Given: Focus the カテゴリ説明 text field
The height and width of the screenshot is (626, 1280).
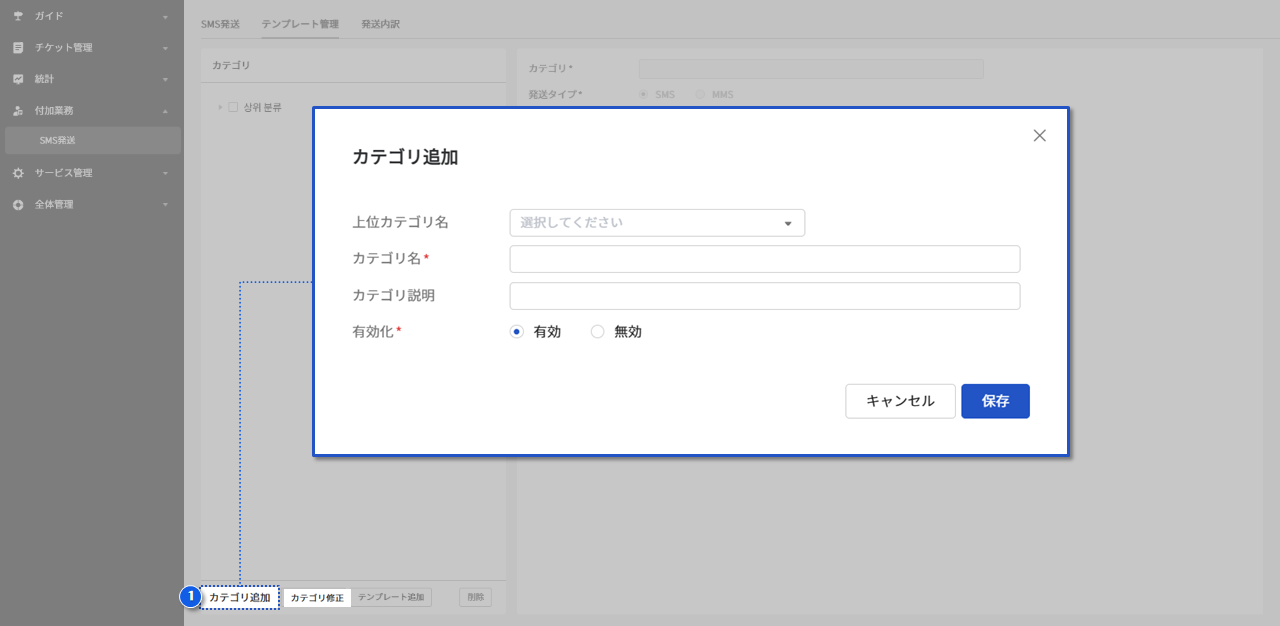Looking at the screenshot, I should pos(764,296).
